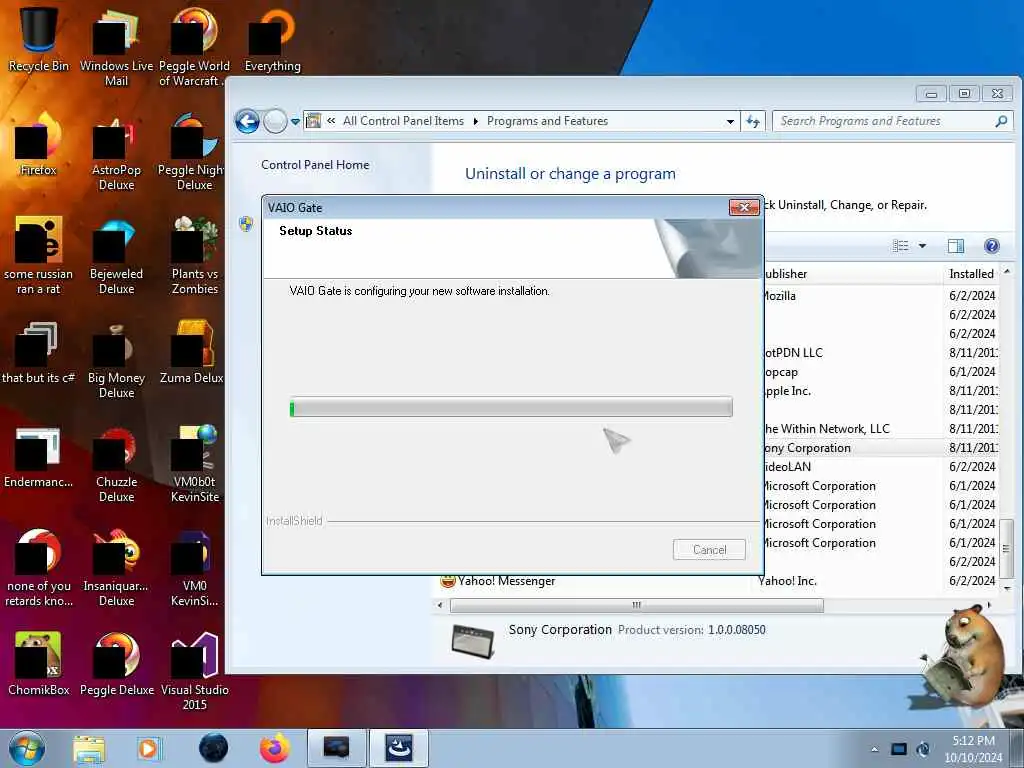The height and width of the screenshot is (768, 1024).
Task: Toggle the preview pane icon
Action: pyautogui.click(x=955, y=246)
